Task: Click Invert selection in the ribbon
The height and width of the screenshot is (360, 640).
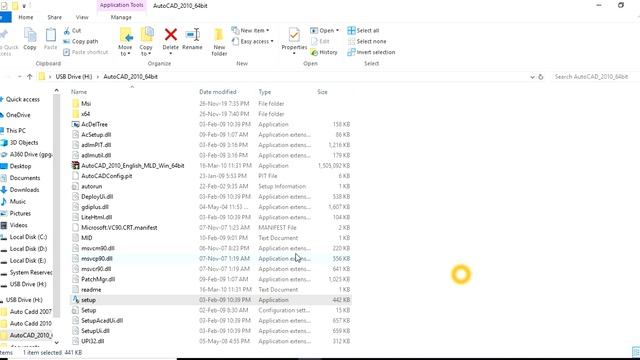Action: 371,52
